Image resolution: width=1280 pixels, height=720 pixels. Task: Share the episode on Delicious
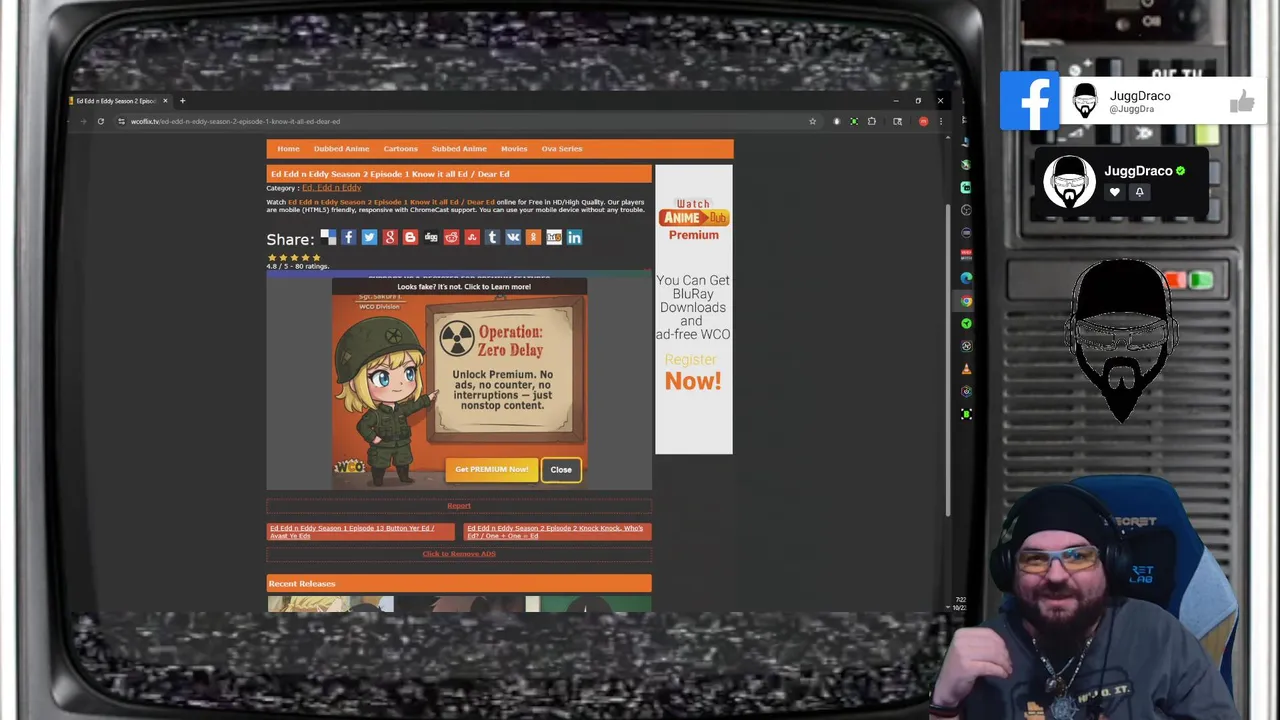(x=328, y=237)
